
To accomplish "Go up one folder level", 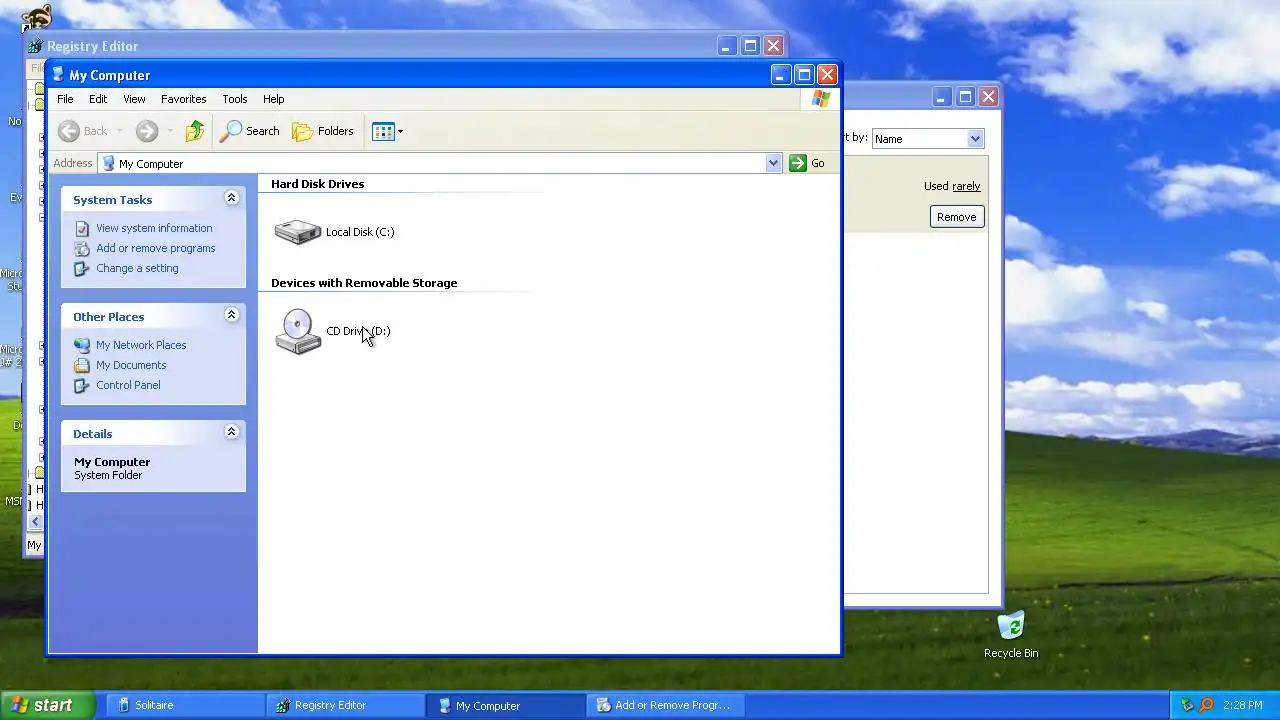I will pos(194,131).
